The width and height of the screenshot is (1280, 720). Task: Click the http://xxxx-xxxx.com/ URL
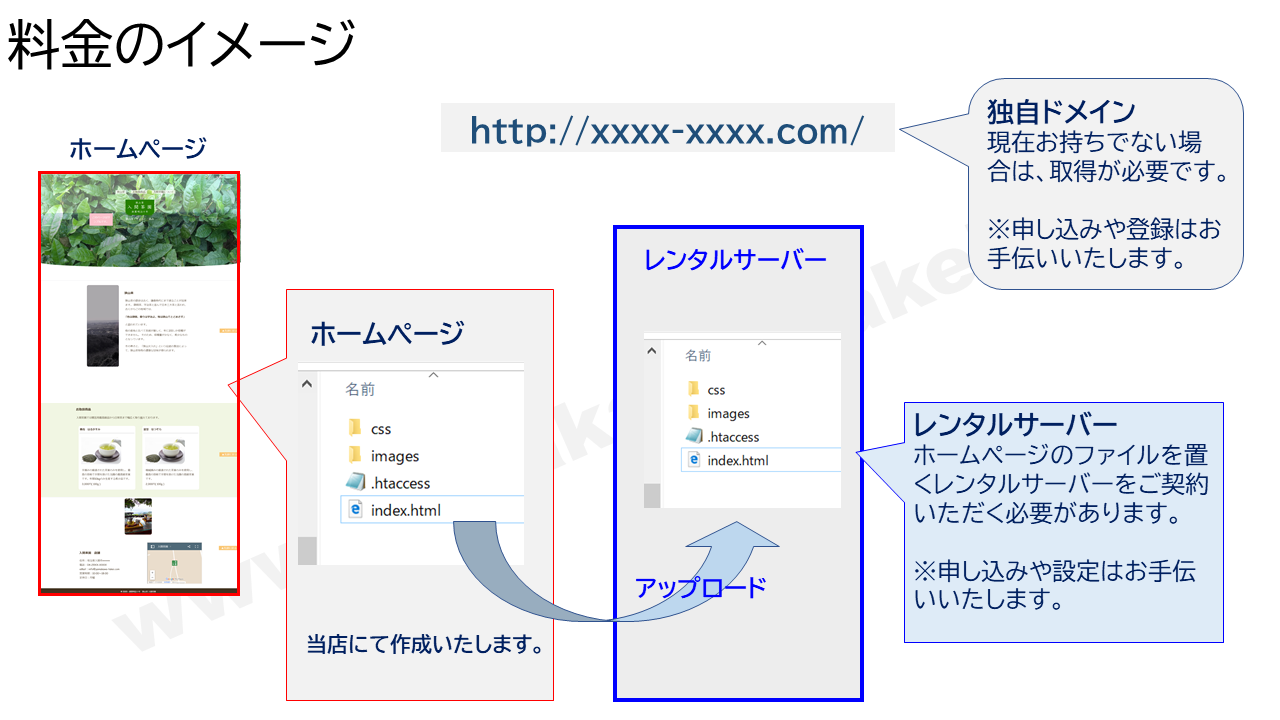(667, 130)
